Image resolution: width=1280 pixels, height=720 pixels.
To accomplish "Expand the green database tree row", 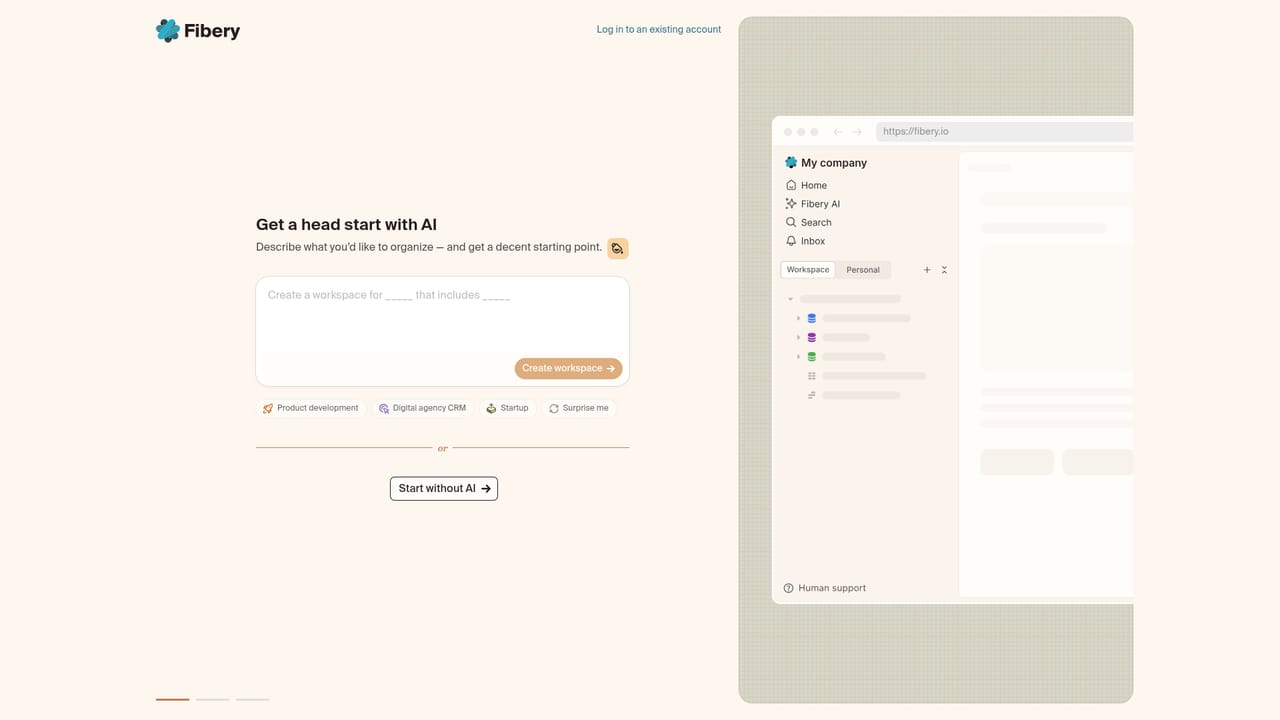I will click(x=798, y=357).
